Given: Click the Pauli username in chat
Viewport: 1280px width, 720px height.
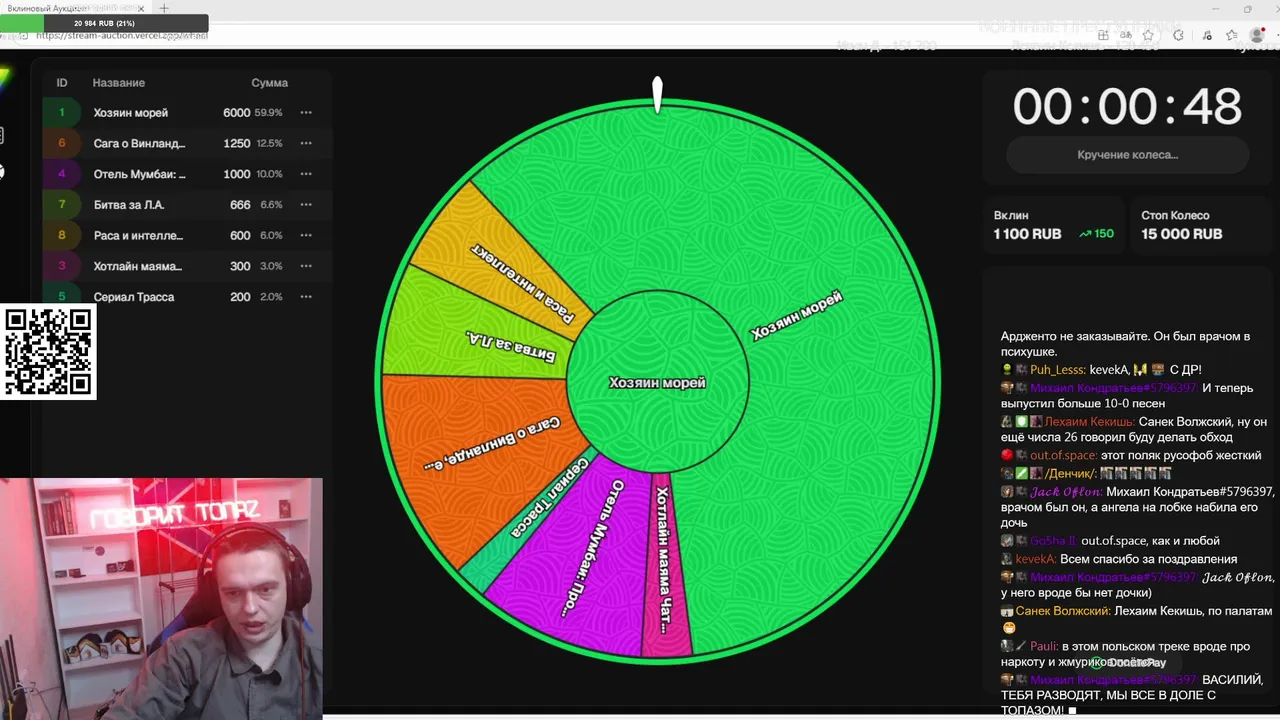Looking at the screenshot, I should click(x=1044, y=646).
